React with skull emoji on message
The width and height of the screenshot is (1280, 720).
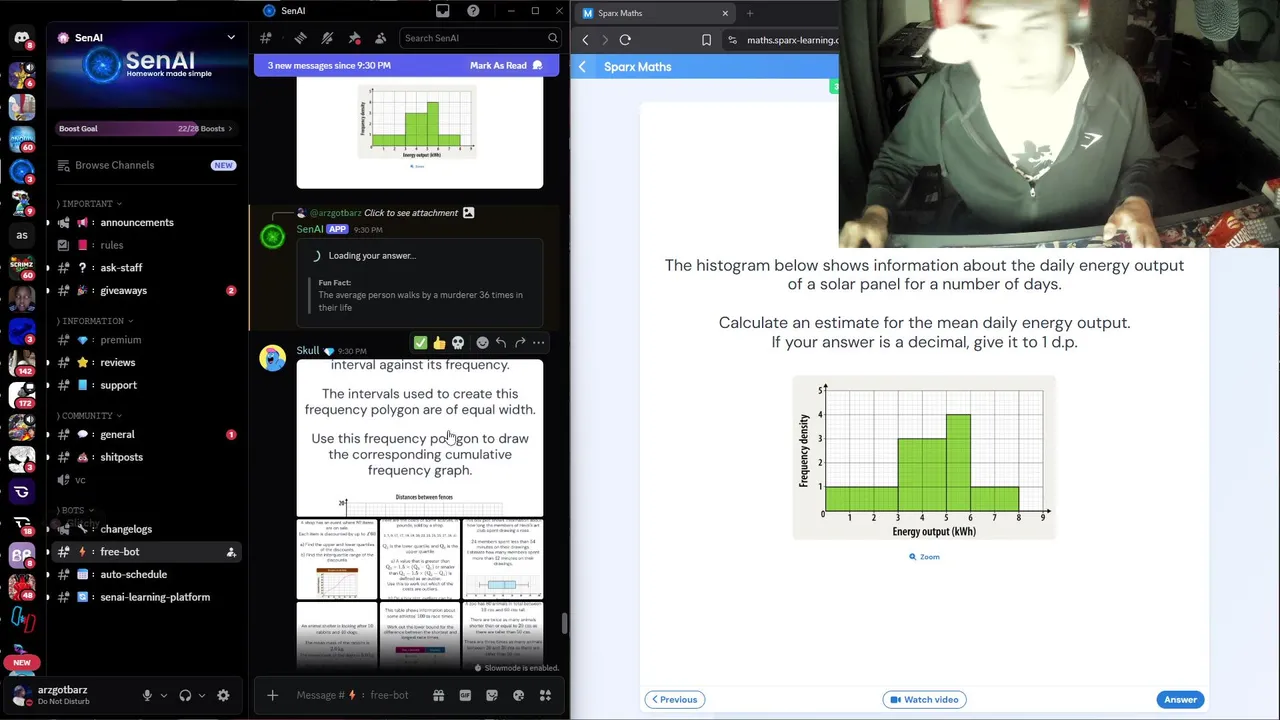click(x=458, y=343)
